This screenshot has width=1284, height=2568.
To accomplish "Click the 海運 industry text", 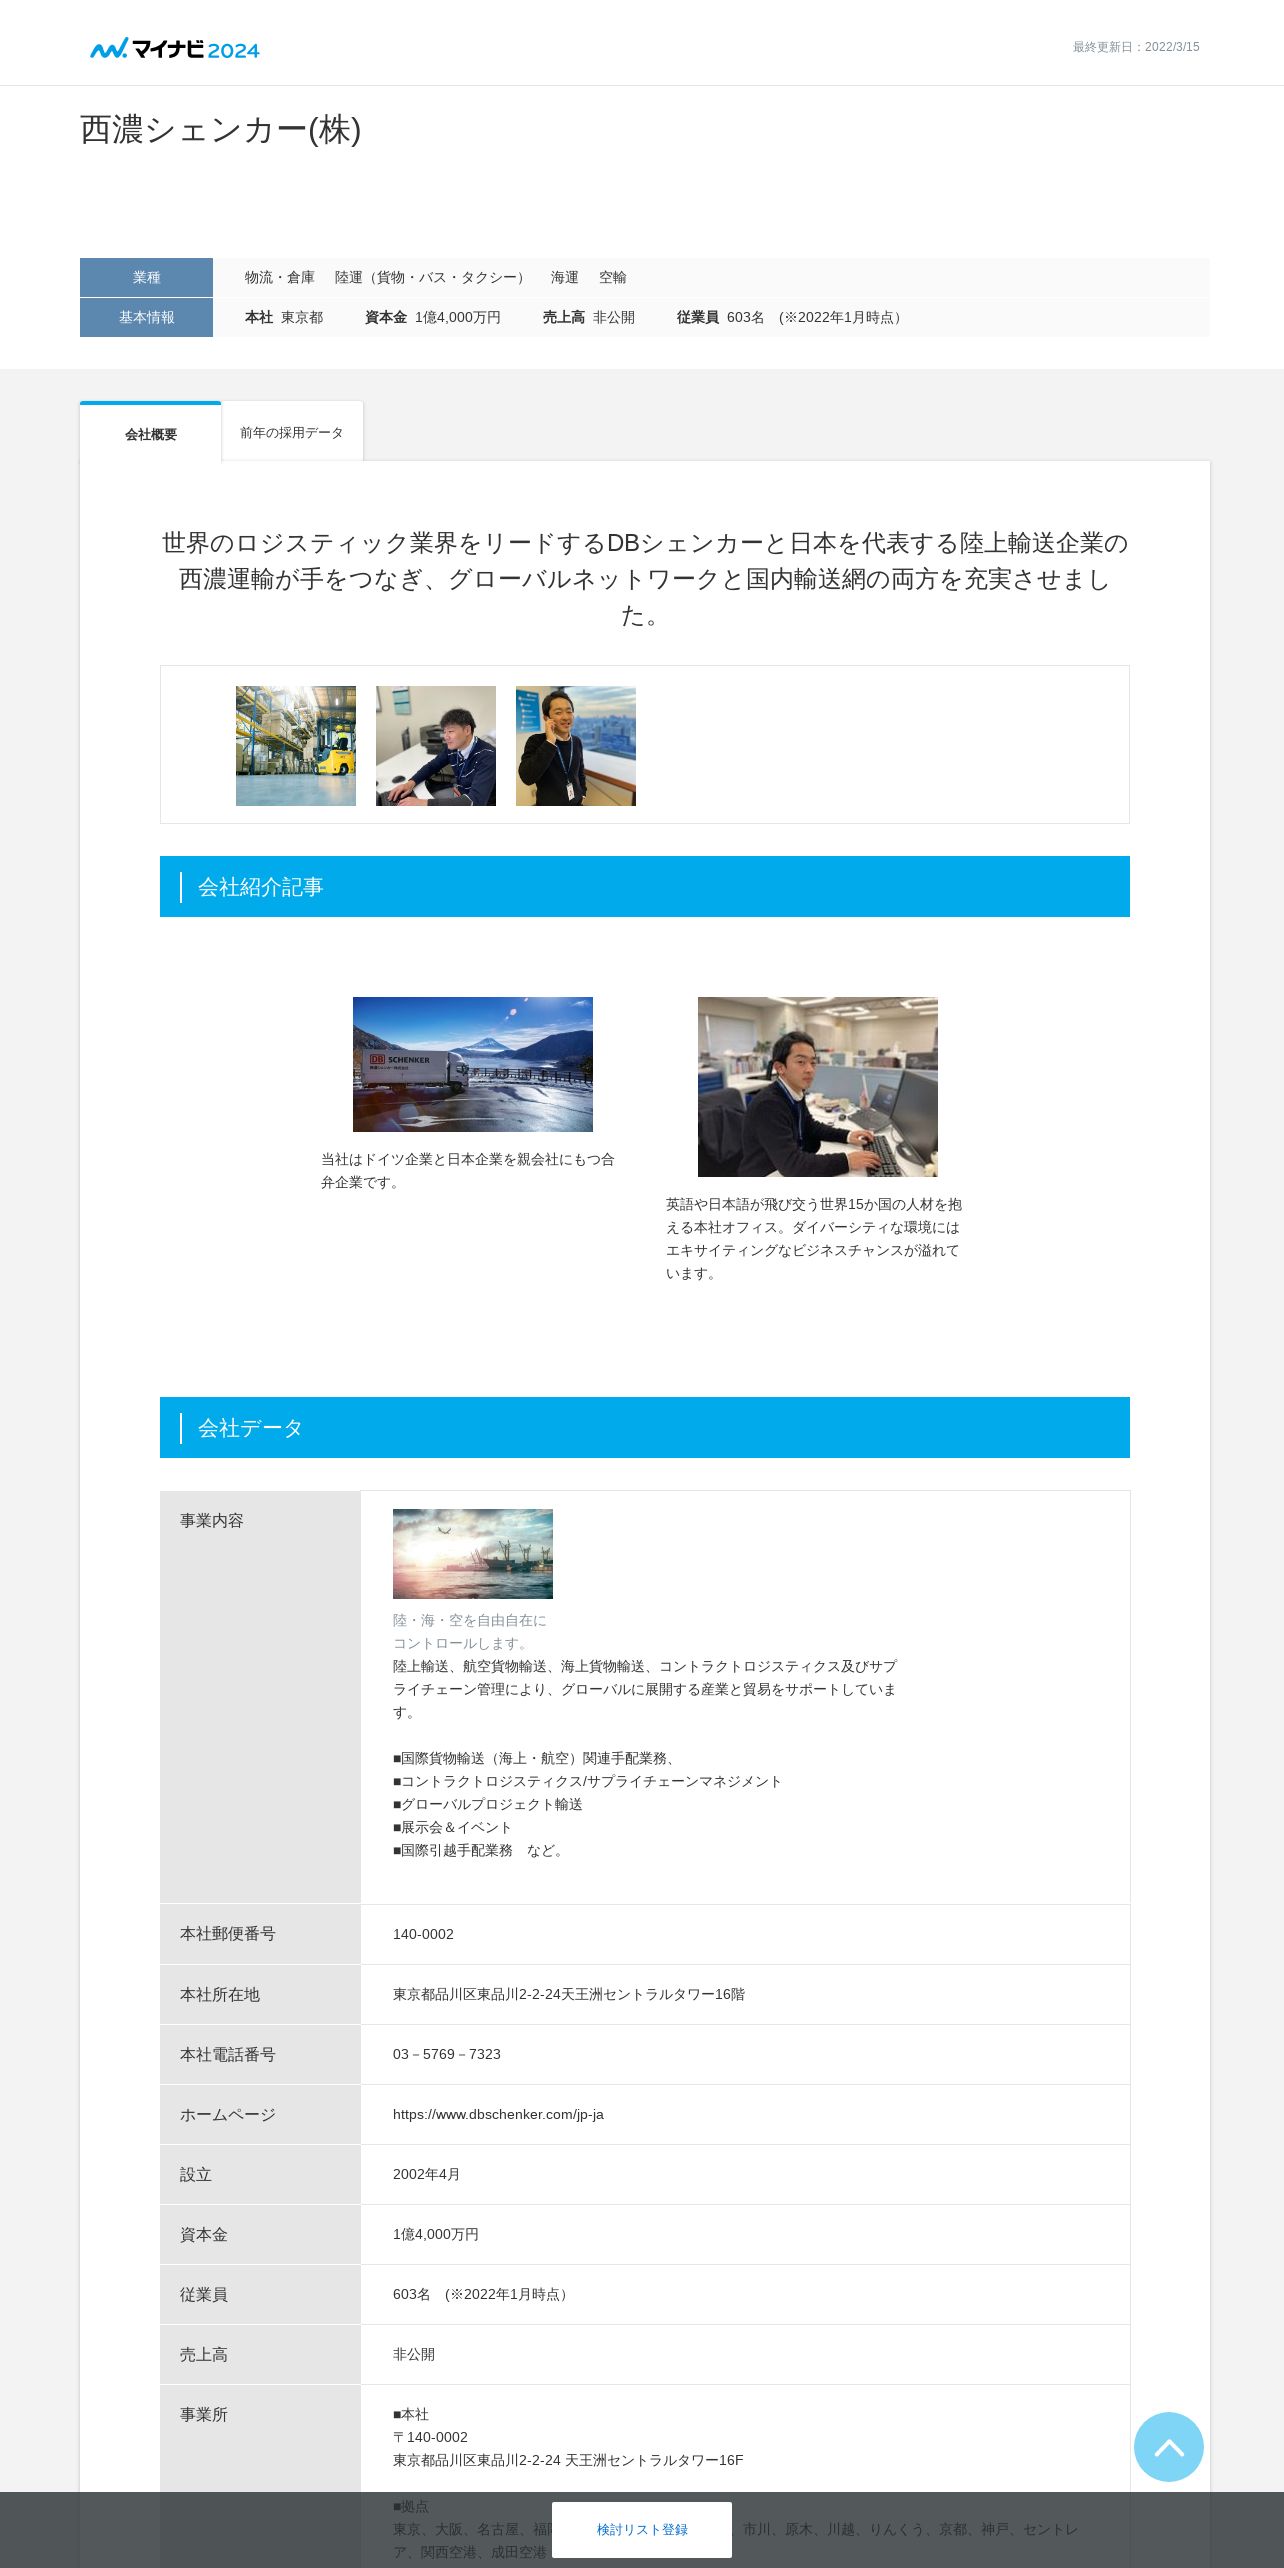I will [x=565, y=277].
